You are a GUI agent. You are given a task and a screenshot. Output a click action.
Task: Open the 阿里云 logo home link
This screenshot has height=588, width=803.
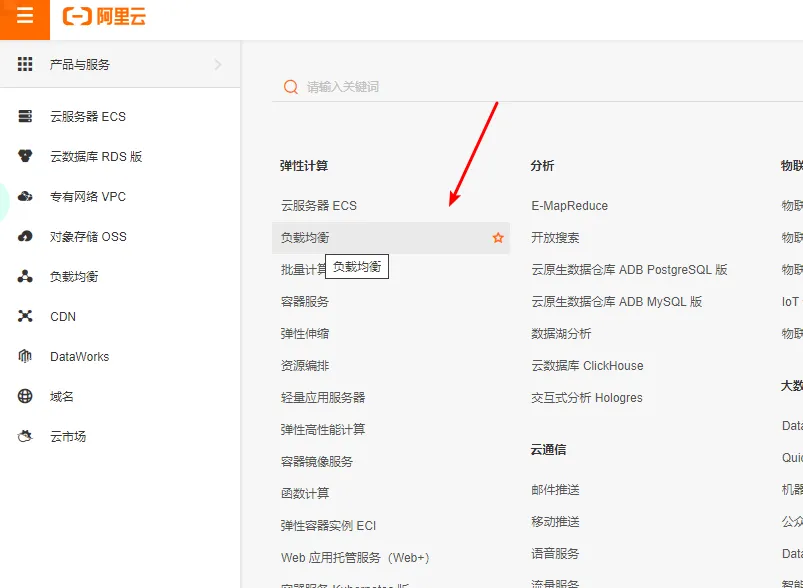(104, 16)
